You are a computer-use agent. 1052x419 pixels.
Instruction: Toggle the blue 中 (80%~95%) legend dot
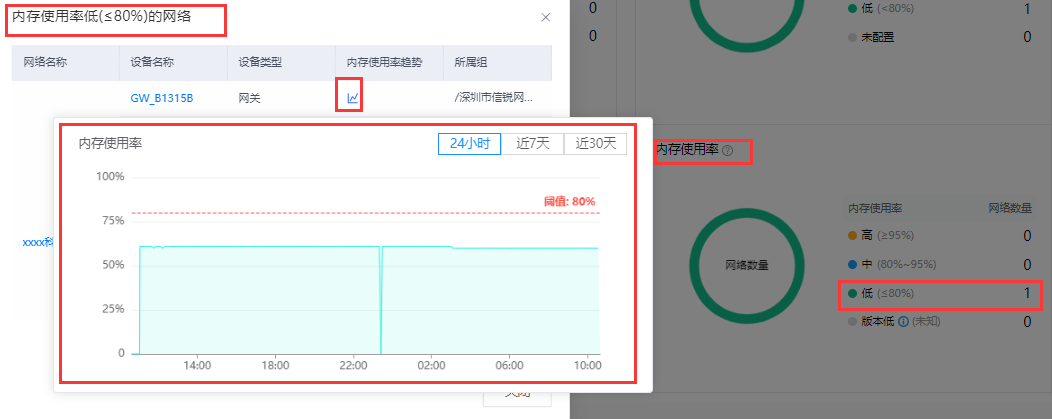click(852, 265)
